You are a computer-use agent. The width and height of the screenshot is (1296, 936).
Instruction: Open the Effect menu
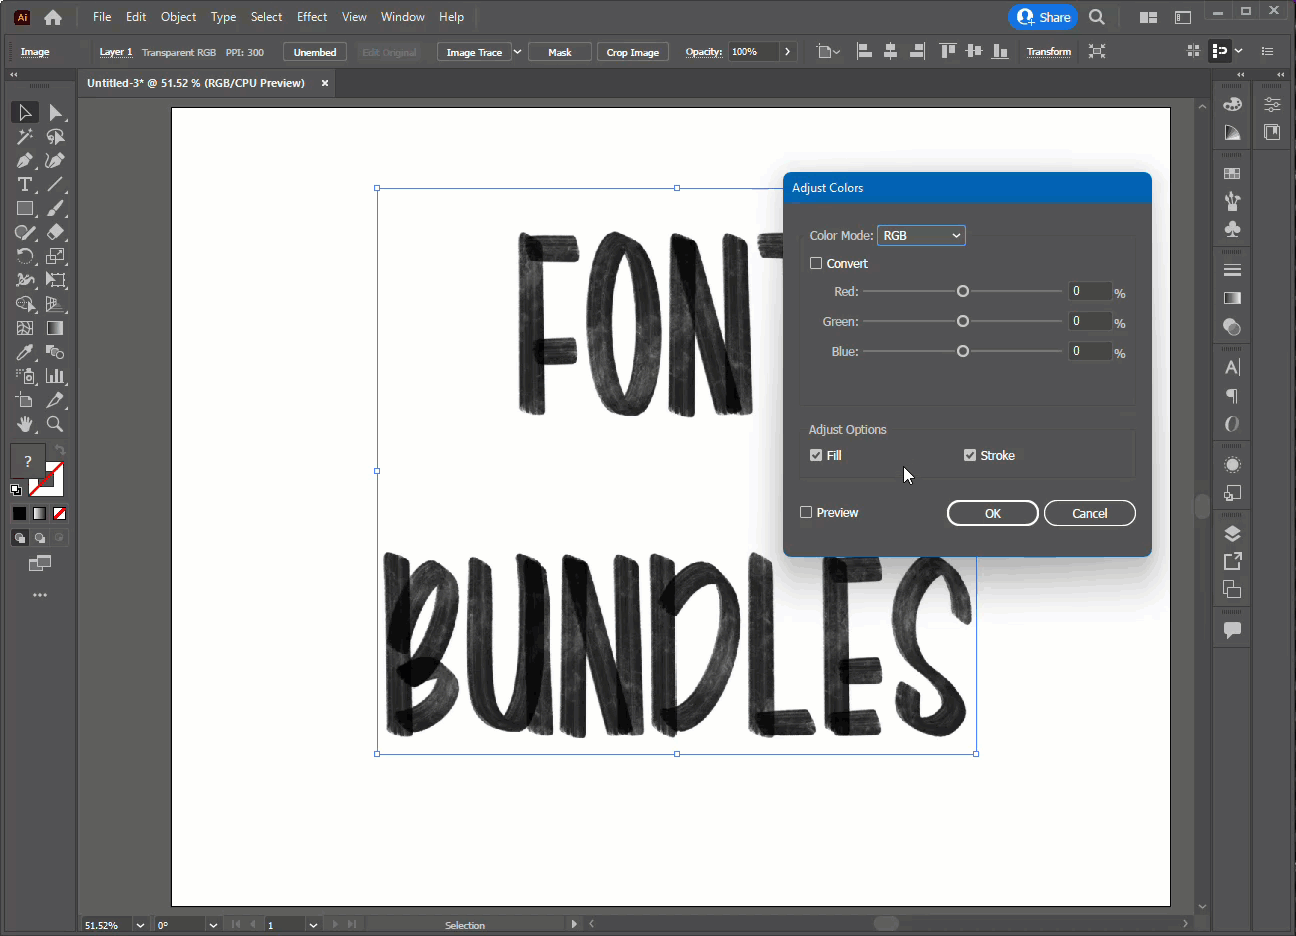(312, 17)
